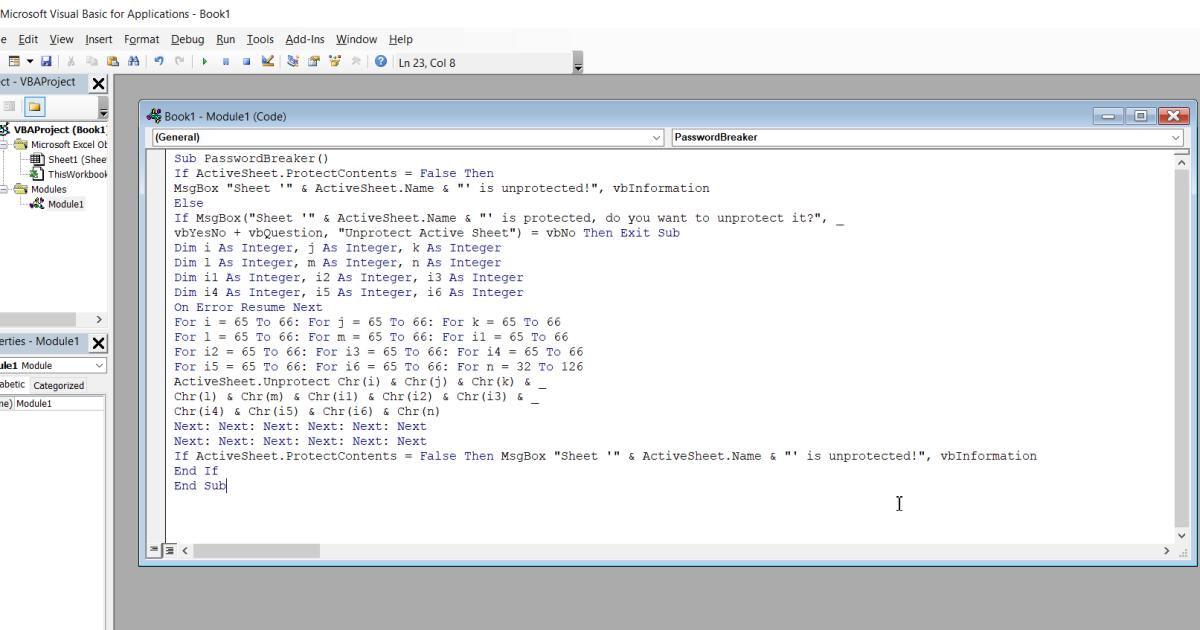Select Module1 in the project tree
1200x630 pixels.
click(66, 204)
